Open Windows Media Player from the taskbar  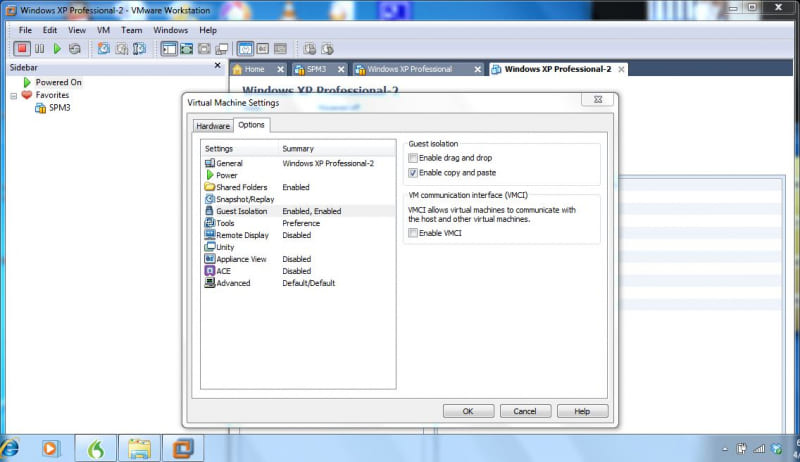51,449
